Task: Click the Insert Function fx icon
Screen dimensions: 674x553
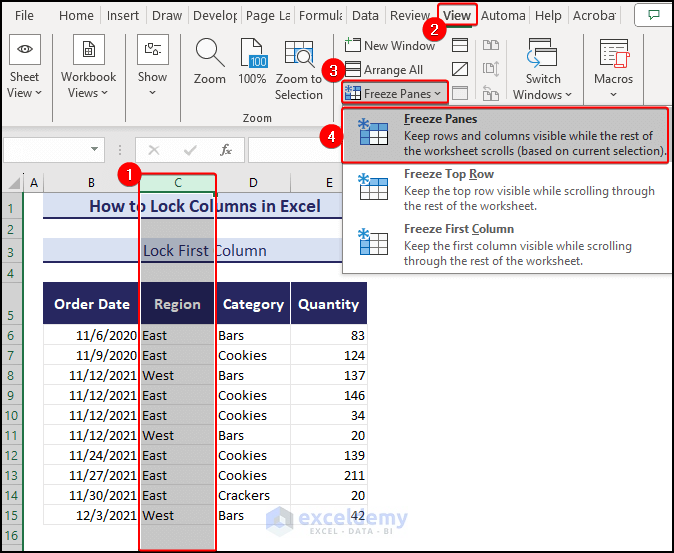Action: pyautogui.click(x=226, y=150)
